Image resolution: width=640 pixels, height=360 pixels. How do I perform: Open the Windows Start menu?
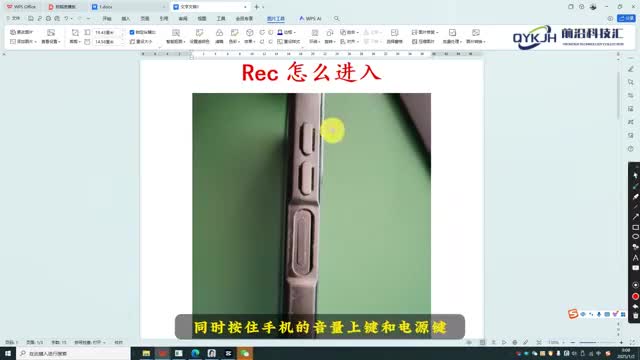tap(8, 353)
